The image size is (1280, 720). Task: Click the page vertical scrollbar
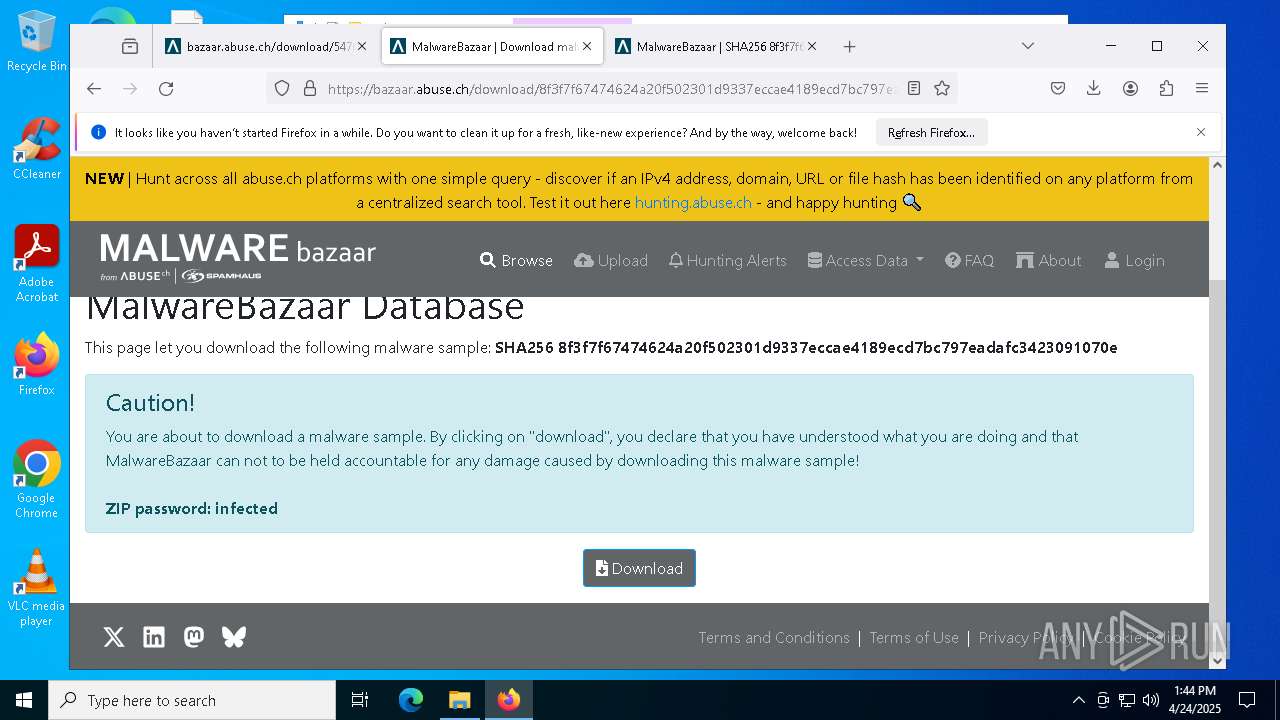pos(1217,413)
